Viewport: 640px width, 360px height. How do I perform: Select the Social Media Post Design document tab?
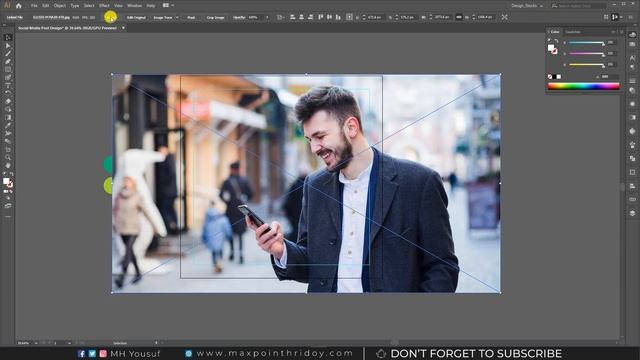[67, 28]
